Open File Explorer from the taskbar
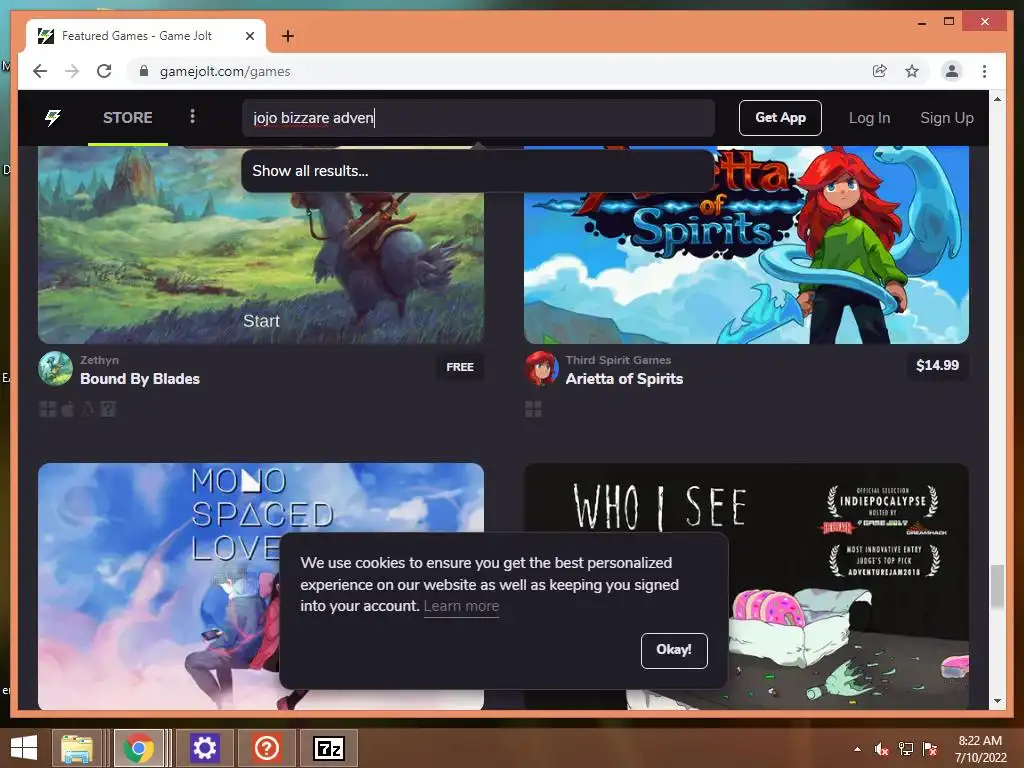The height and width of the screenshot is (768, 1024). coord(77,748)
